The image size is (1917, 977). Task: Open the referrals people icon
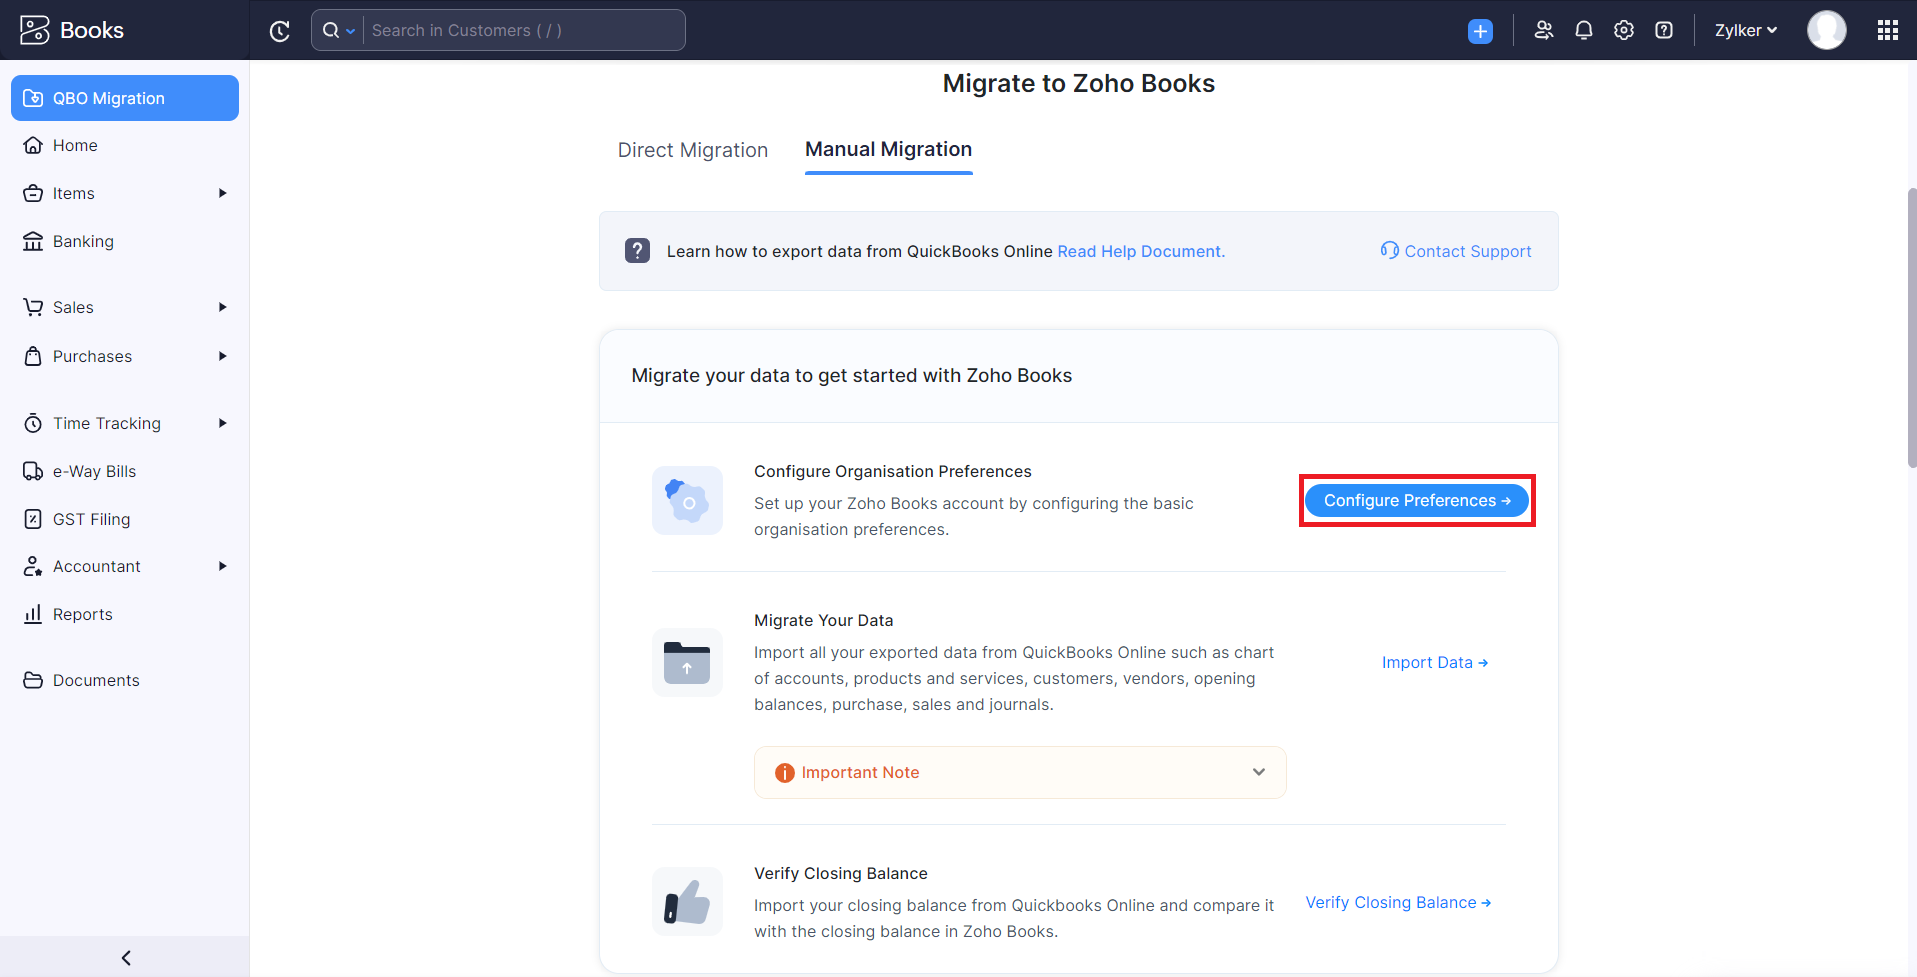(x=1544, y=30)
